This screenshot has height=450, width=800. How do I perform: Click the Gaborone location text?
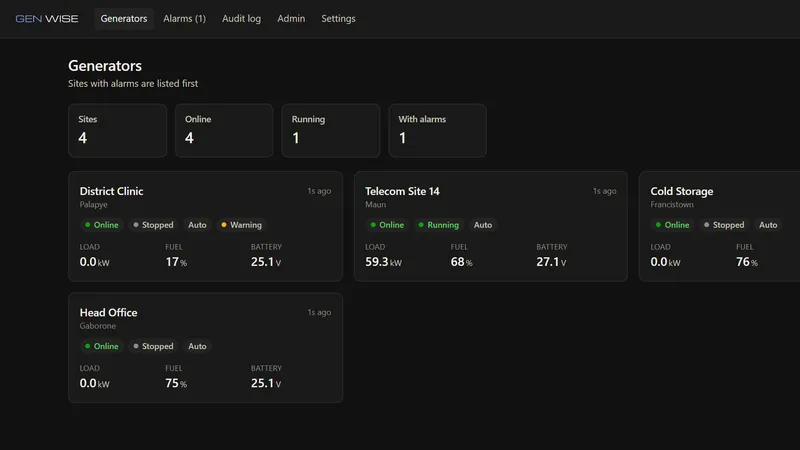coord(97,326)
